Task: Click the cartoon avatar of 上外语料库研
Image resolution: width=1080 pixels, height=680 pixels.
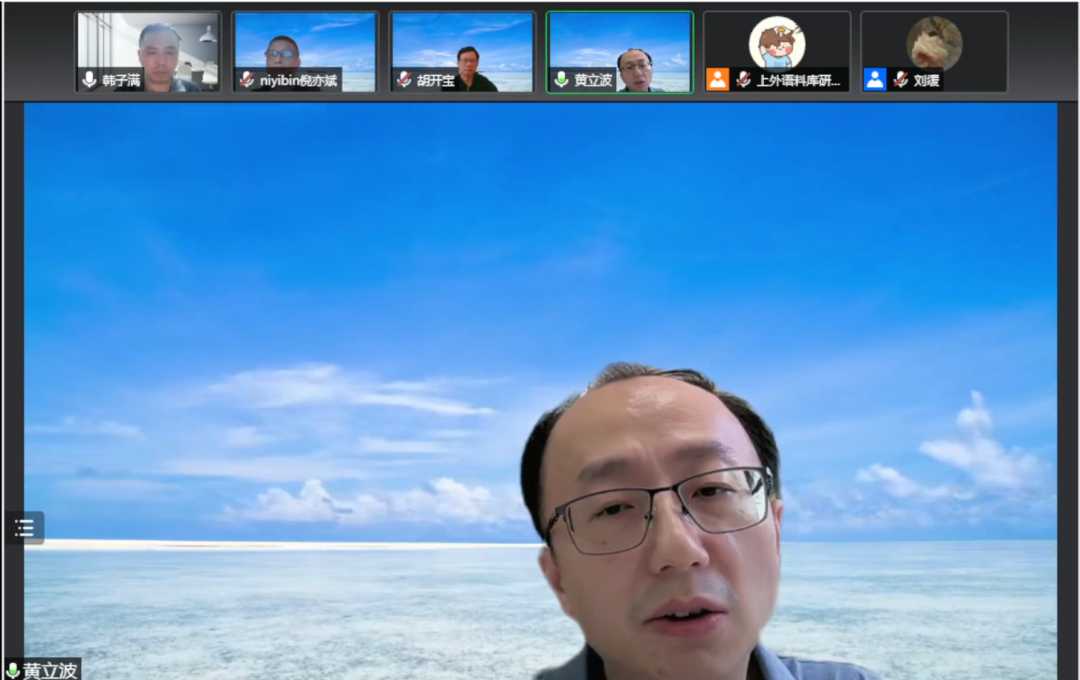Action: (776, 43)
